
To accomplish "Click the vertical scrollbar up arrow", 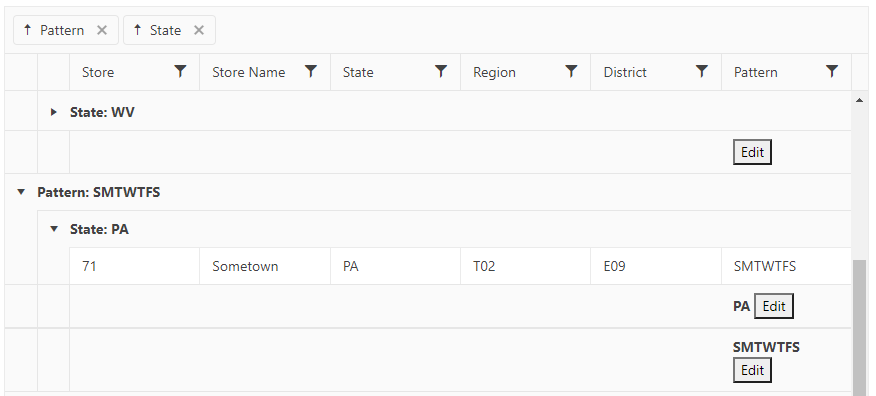I will point(859,100).
